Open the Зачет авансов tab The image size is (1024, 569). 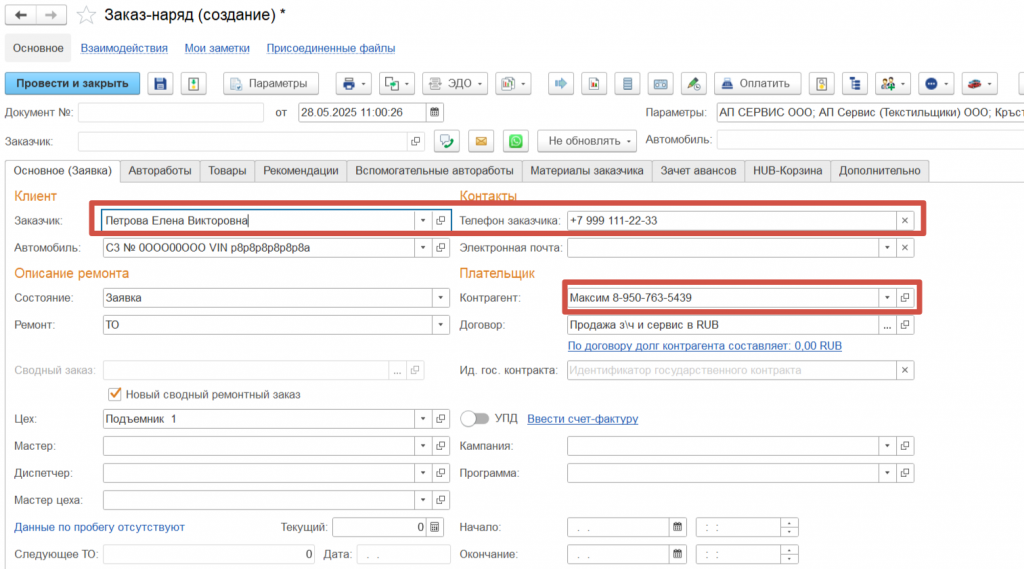[698, 171]
